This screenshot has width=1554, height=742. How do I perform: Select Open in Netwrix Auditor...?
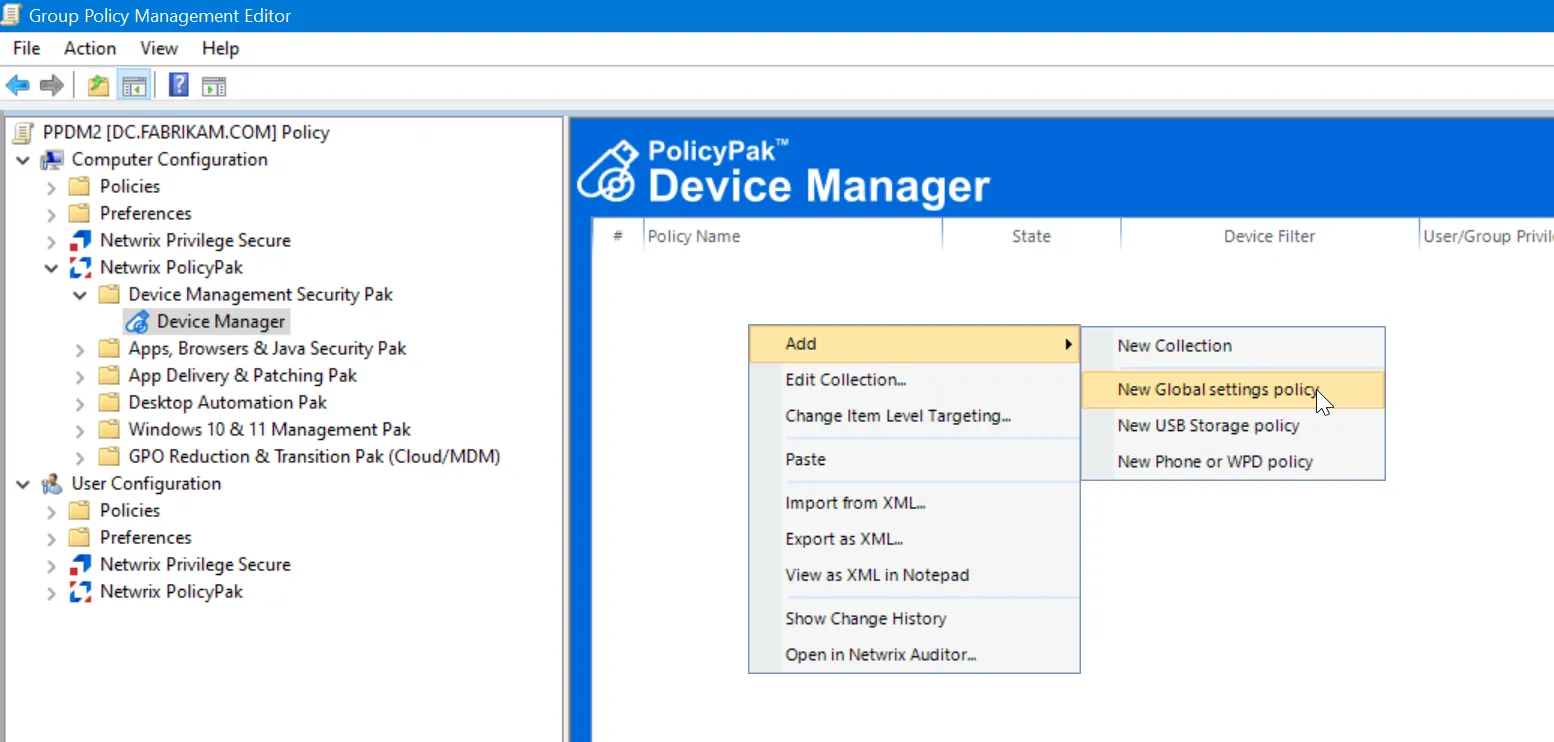(914, 655)
